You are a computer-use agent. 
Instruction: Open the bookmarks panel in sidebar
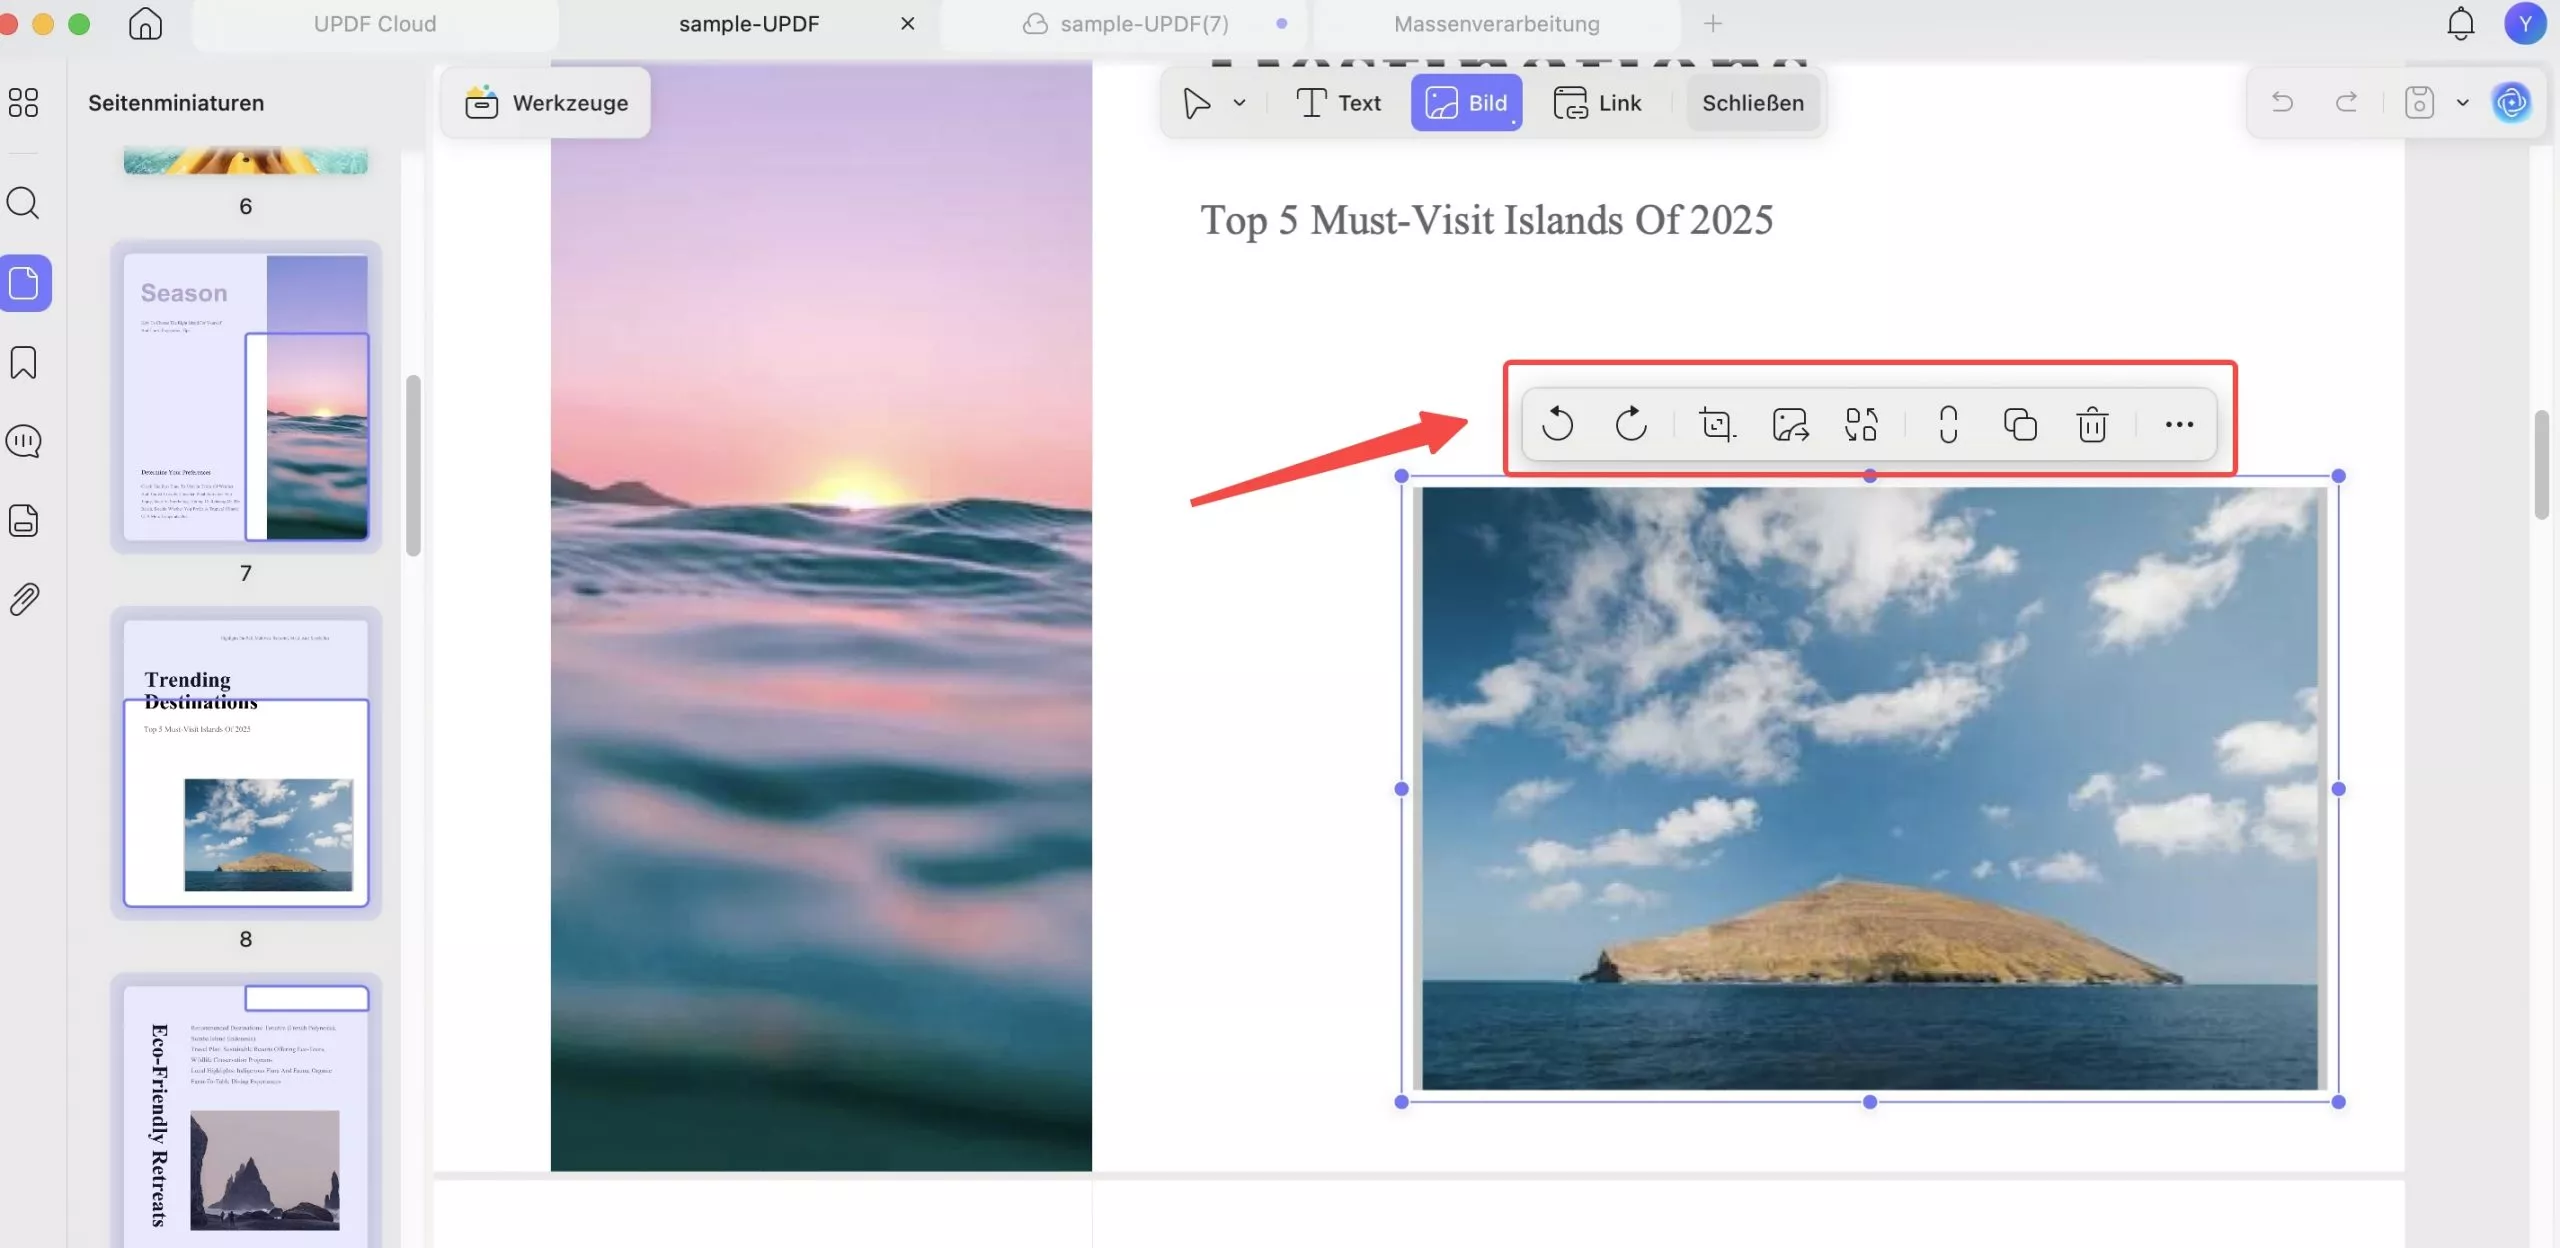(x=24, y=362)
